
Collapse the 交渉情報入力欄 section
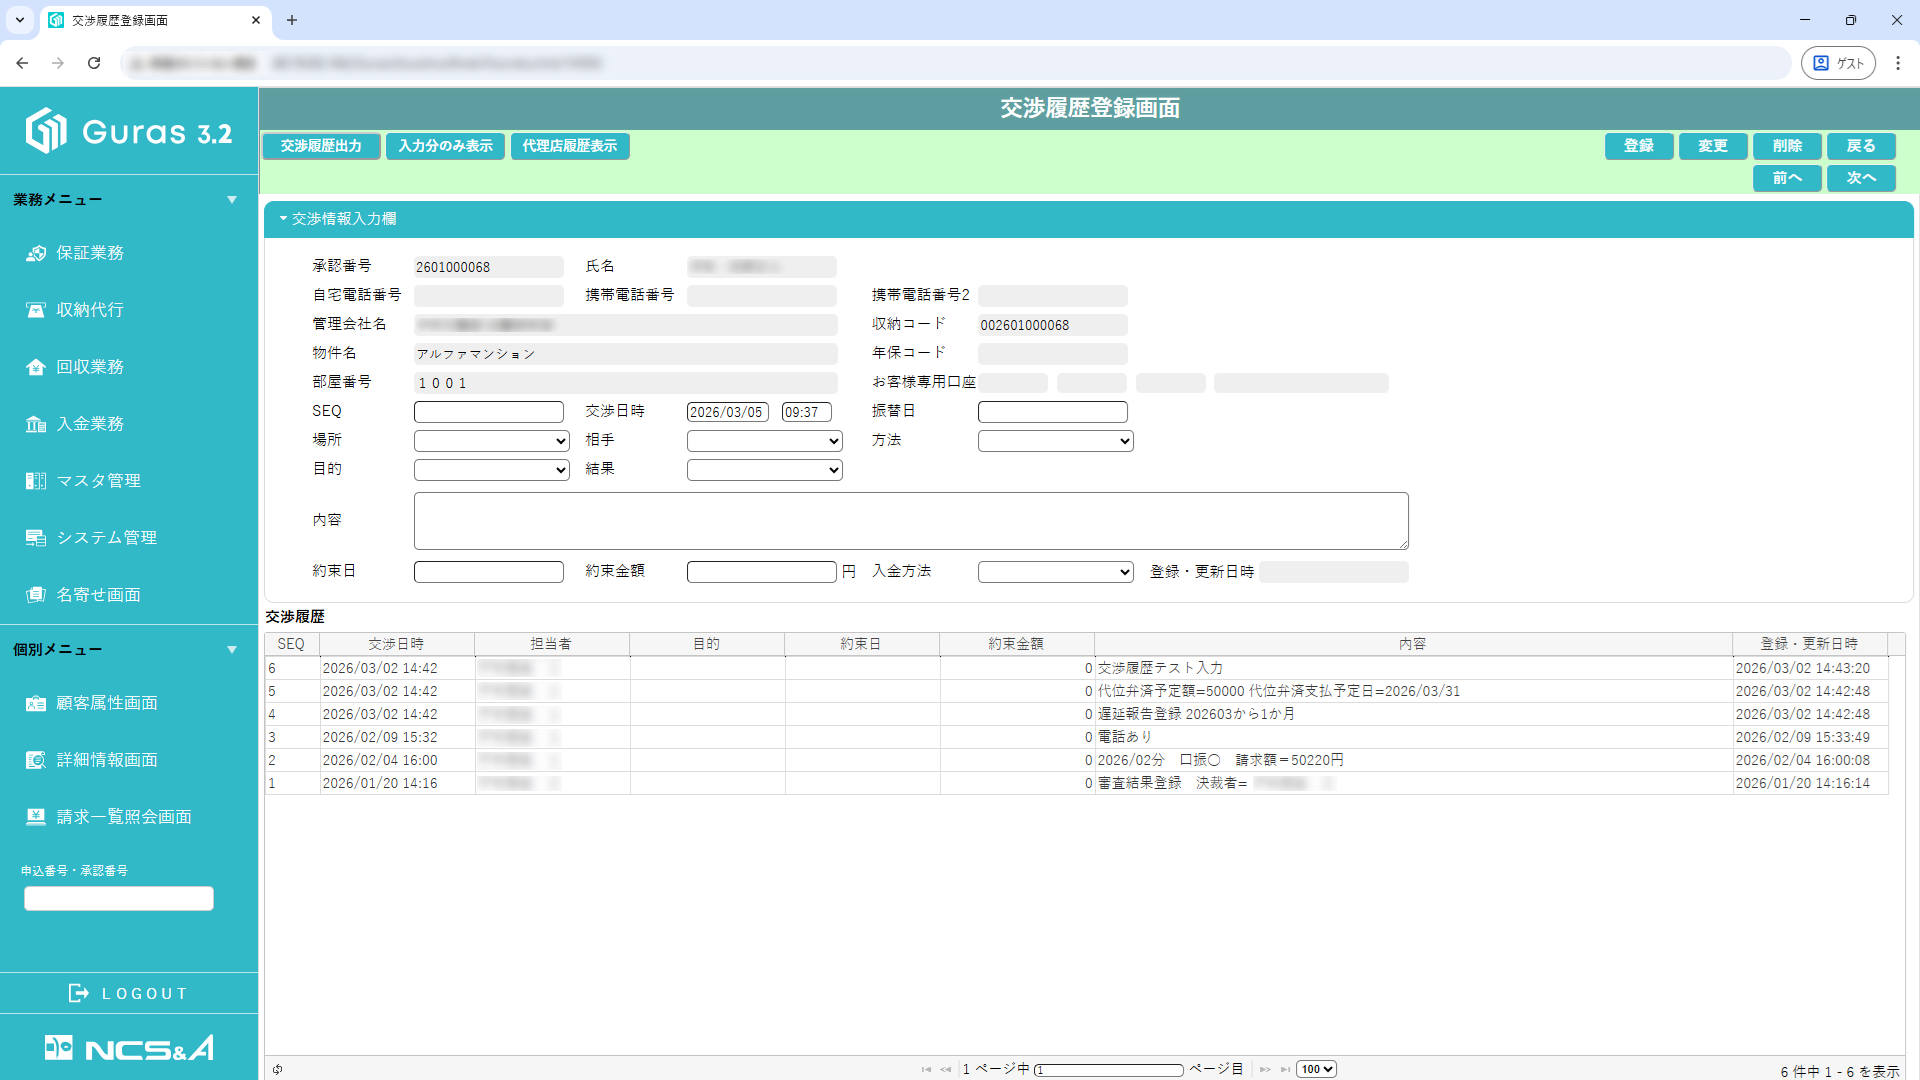pos(283,219)
